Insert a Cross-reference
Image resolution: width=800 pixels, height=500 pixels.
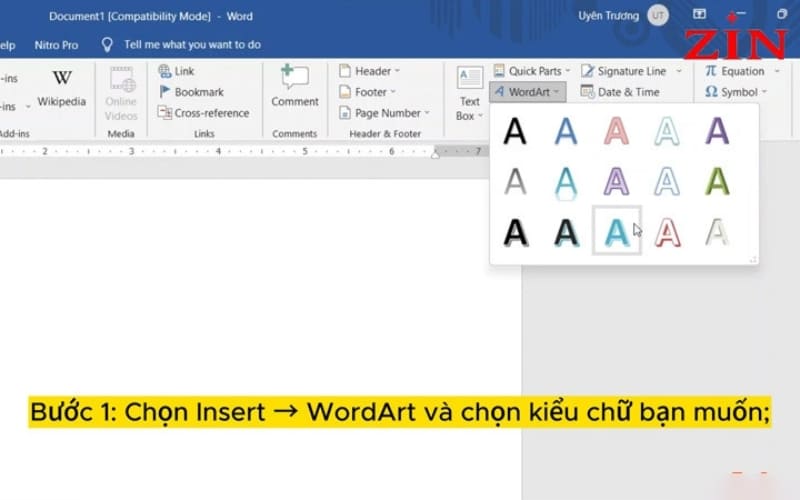204,113
